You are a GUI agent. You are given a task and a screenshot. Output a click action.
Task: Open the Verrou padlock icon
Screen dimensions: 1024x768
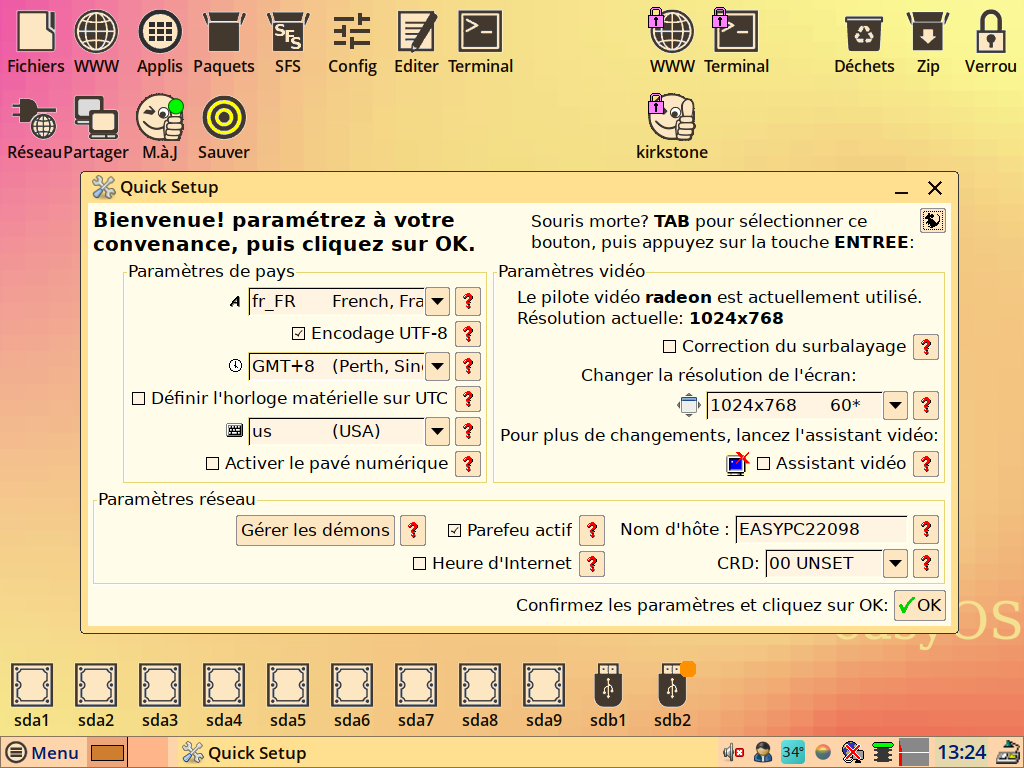click(x=990, y=33)
